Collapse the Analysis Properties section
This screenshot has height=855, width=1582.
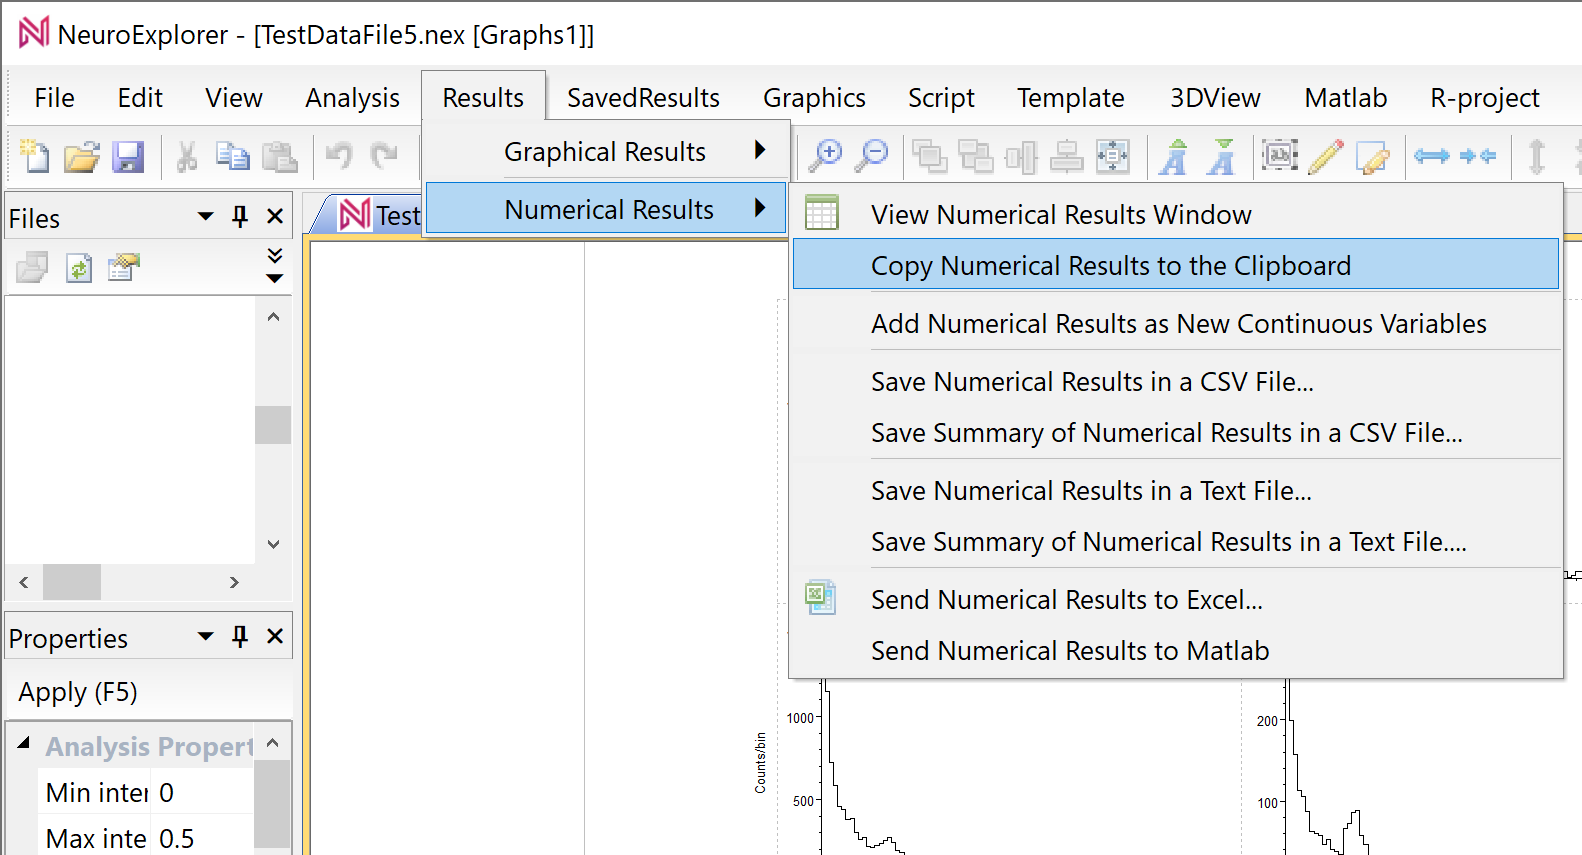click(24, 744)
